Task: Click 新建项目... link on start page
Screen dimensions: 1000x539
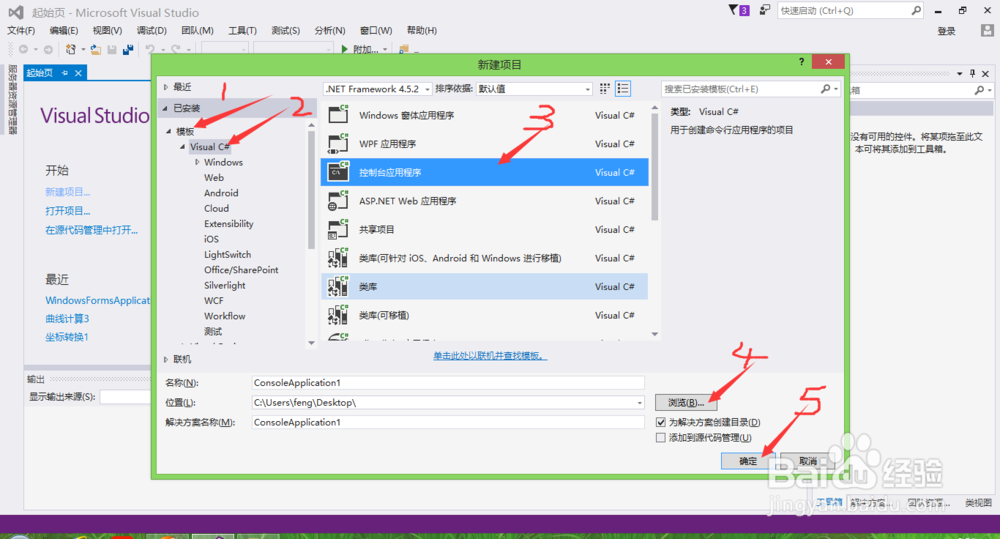Action: pyautogui.click(x=68, y=191)
